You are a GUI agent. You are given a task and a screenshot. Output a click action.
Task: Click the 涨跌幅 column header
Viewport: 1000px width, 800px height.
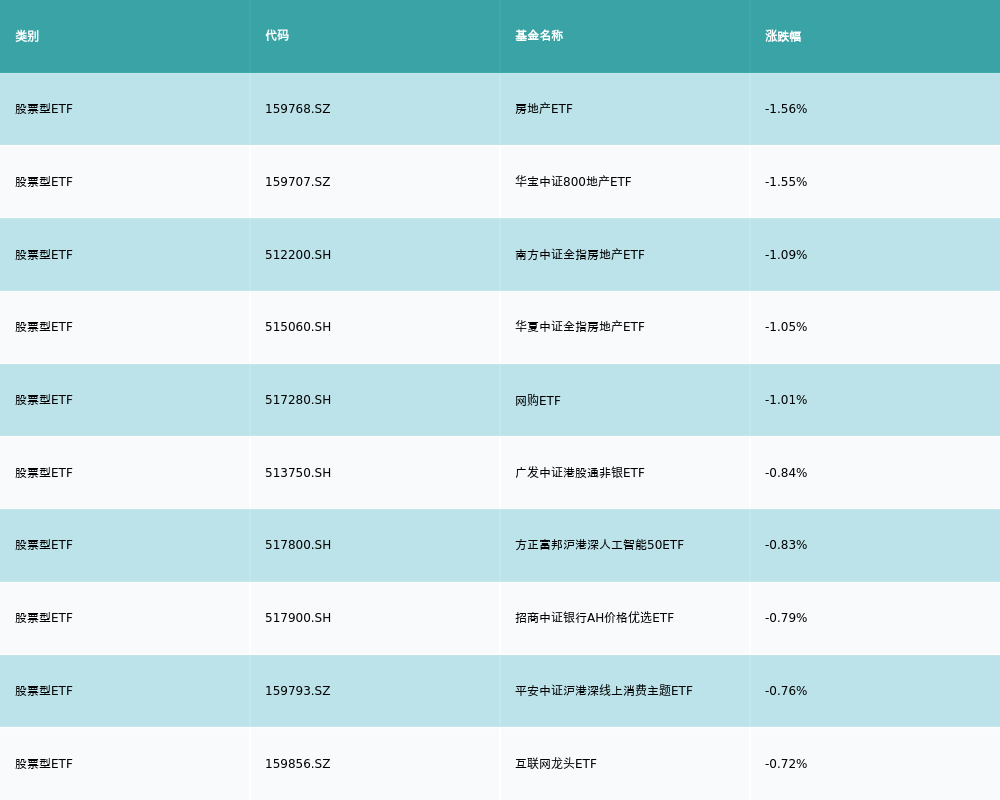[x=783, y=36]
